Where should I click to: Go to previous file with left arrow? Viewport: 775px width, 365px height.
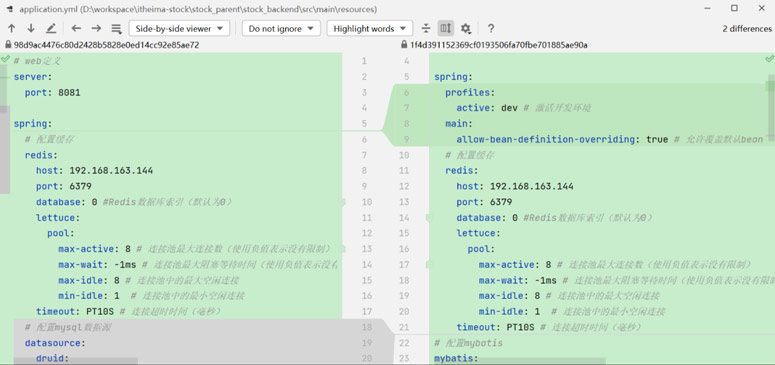[x=76, y=28]
